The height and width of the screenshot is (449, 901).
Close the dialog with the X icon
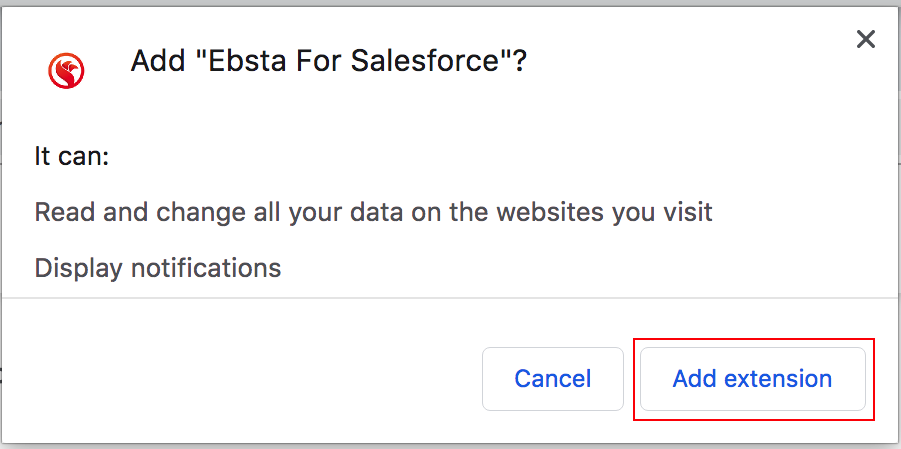click(866, 39)
